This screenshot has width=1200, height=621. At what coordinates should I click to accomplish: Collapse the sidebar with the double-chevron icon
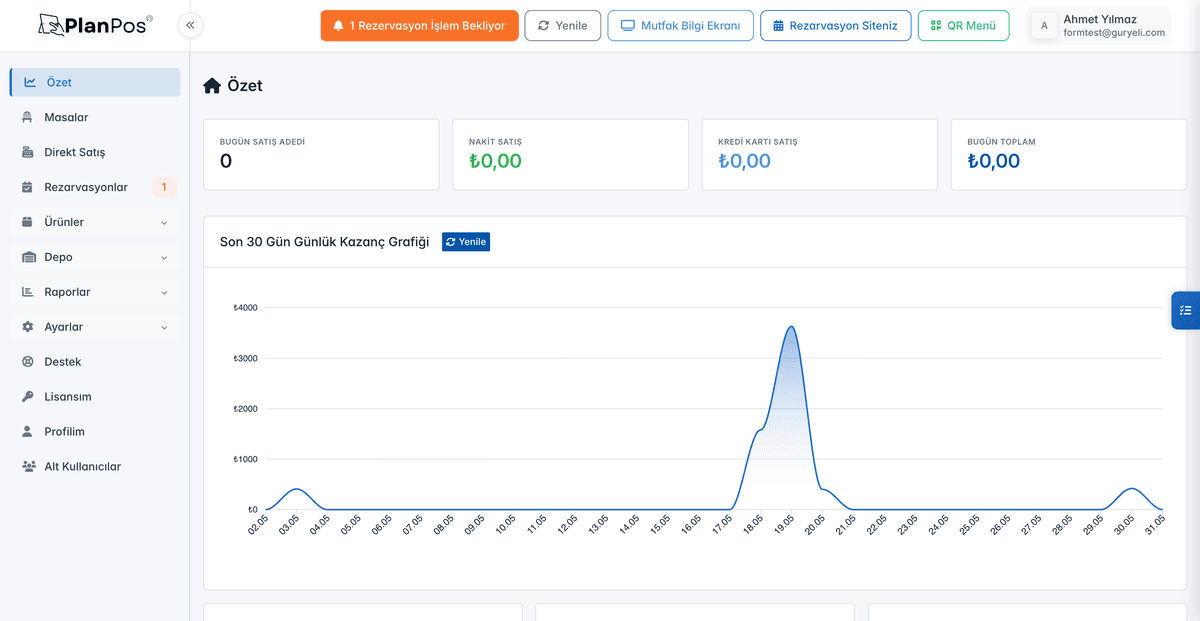(x=190, y=25)
